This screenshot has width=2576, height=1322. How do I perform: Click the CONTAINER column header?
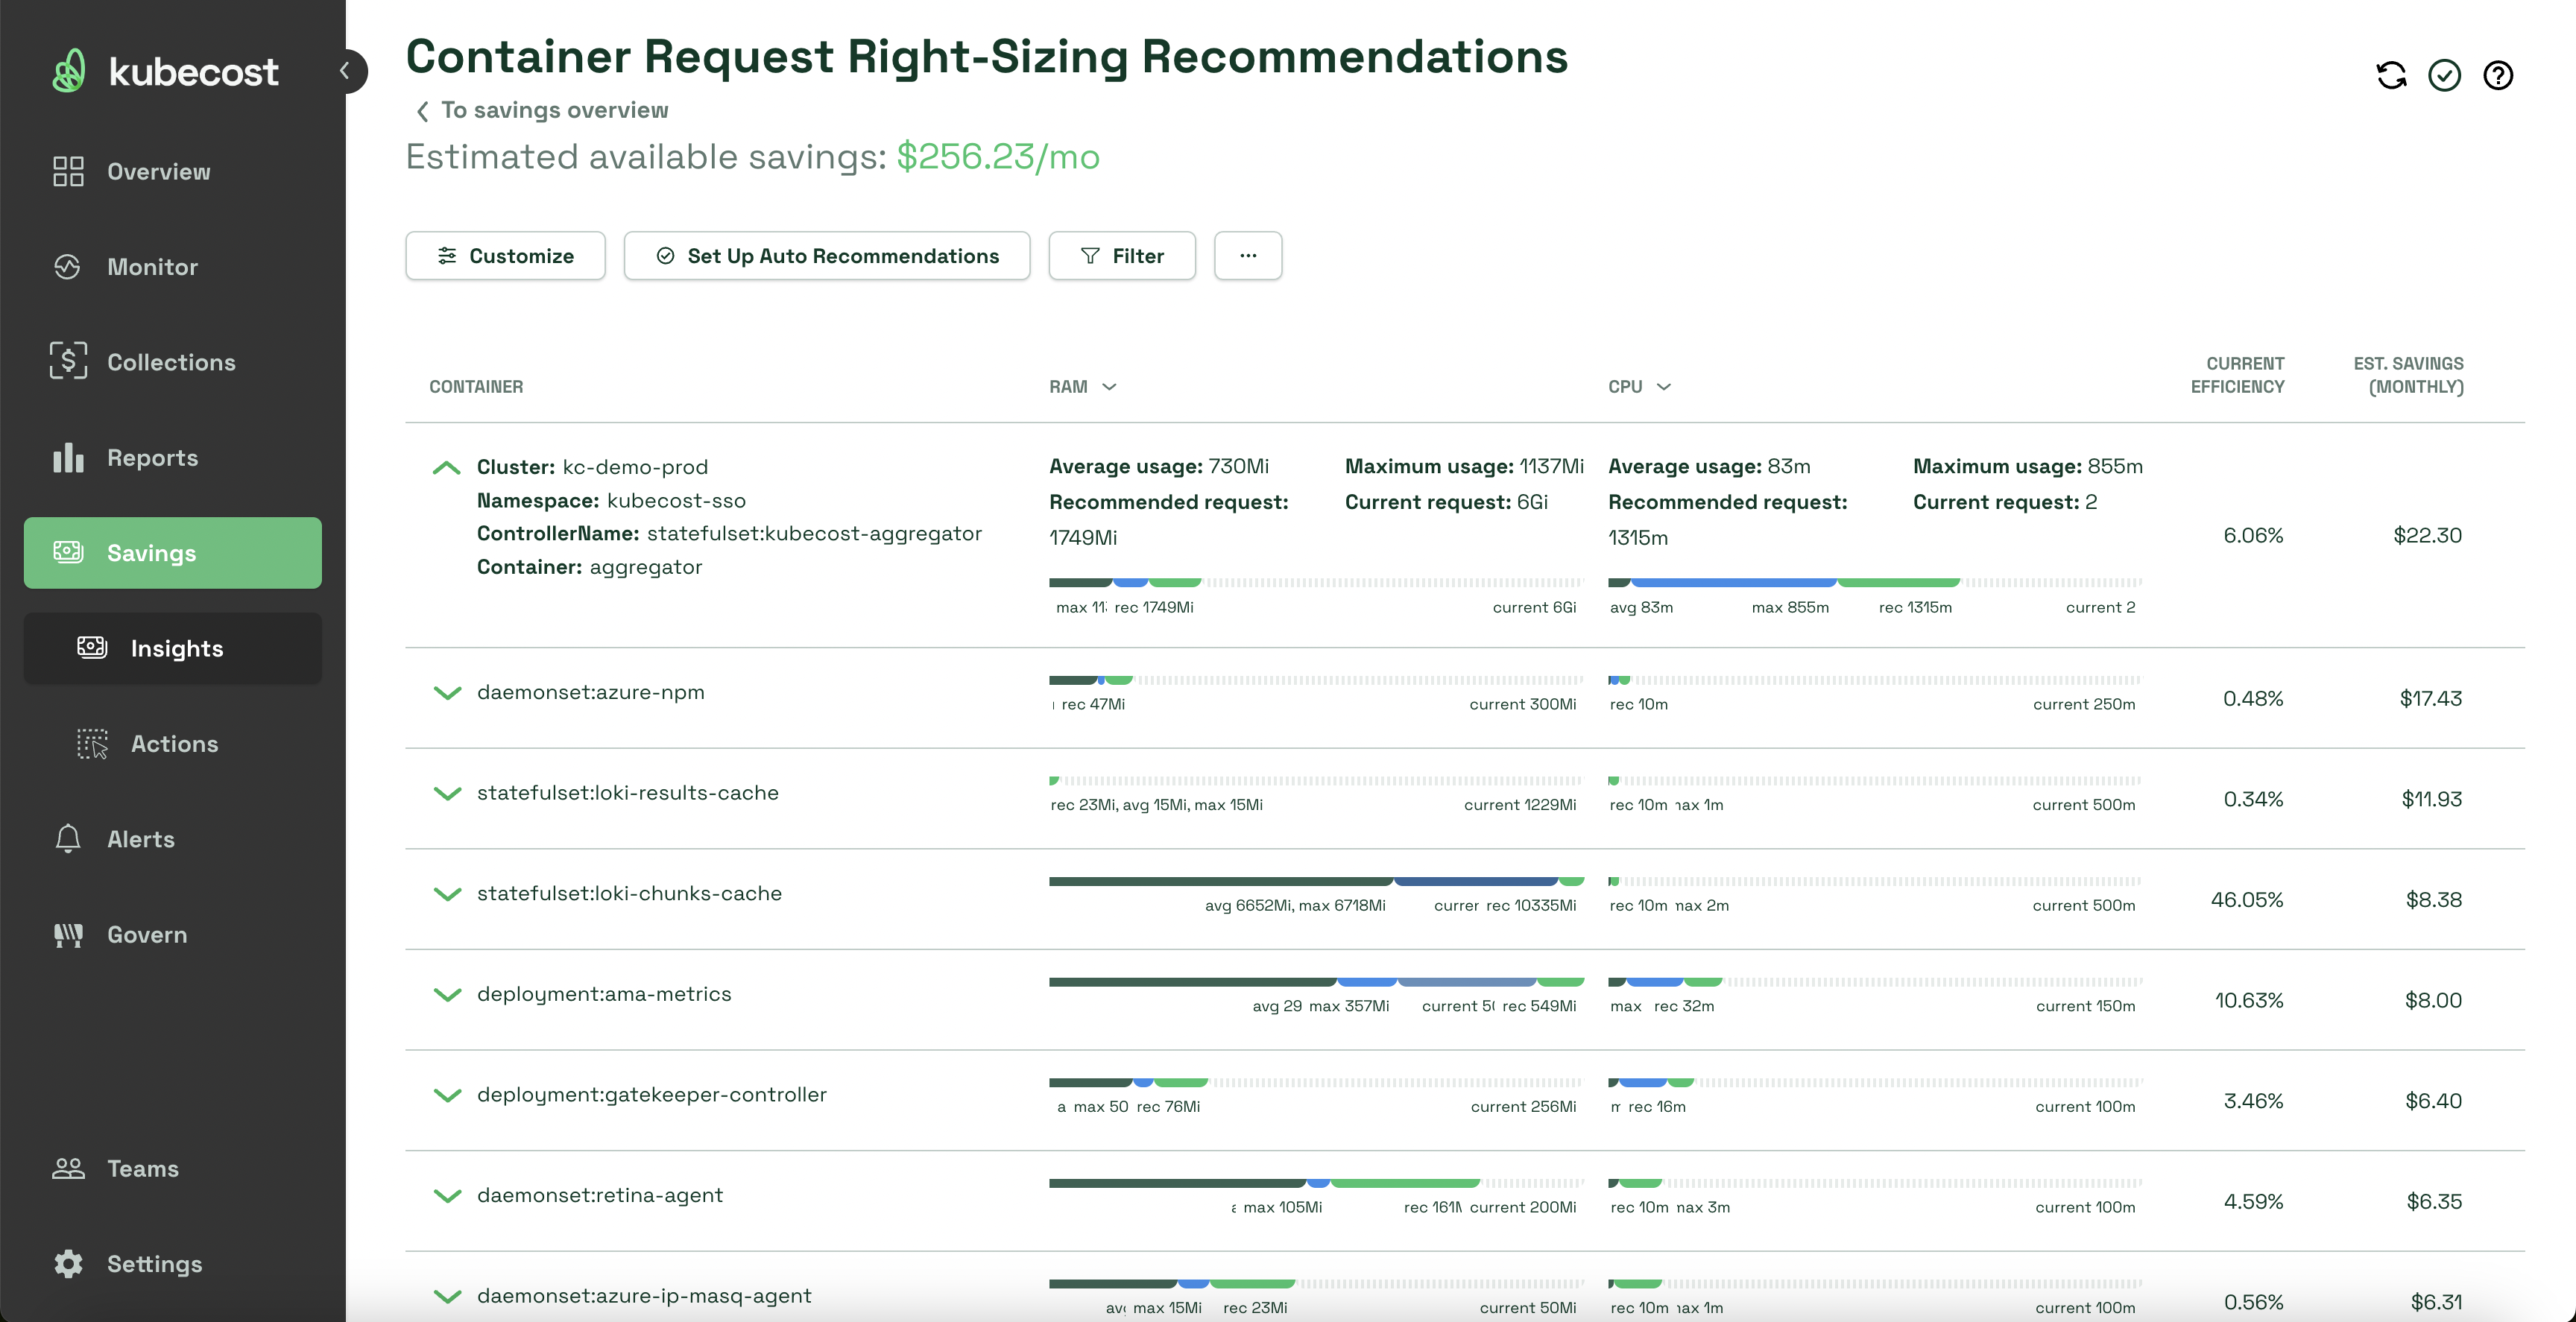click(x=476, y=387)
